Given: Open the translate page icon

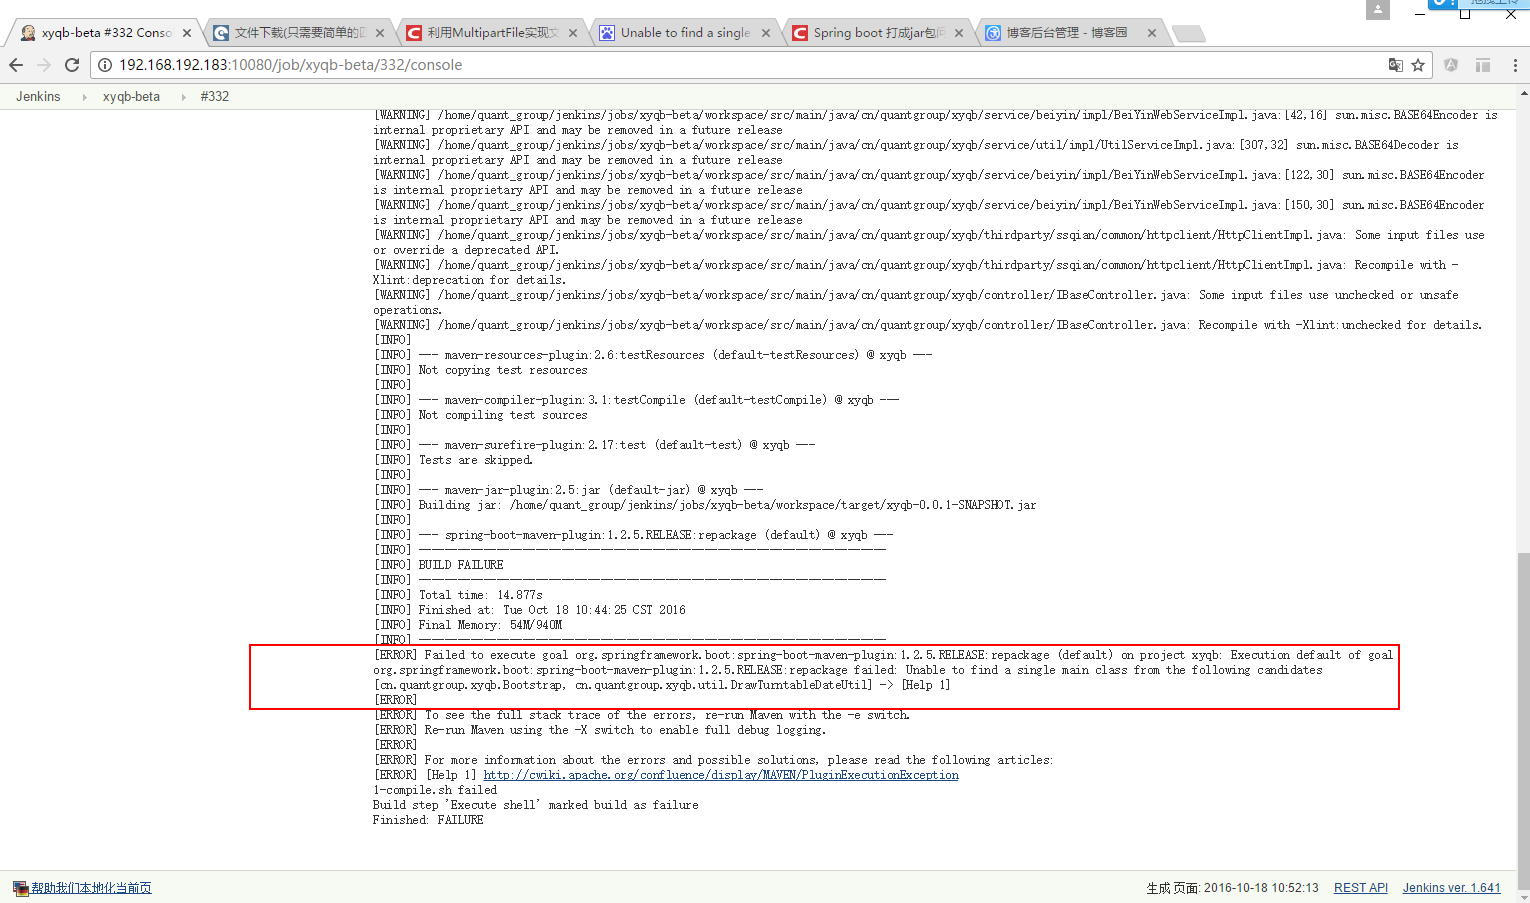Looking at the screenshot, I should pyautogui.click(x=1395, y=65).
